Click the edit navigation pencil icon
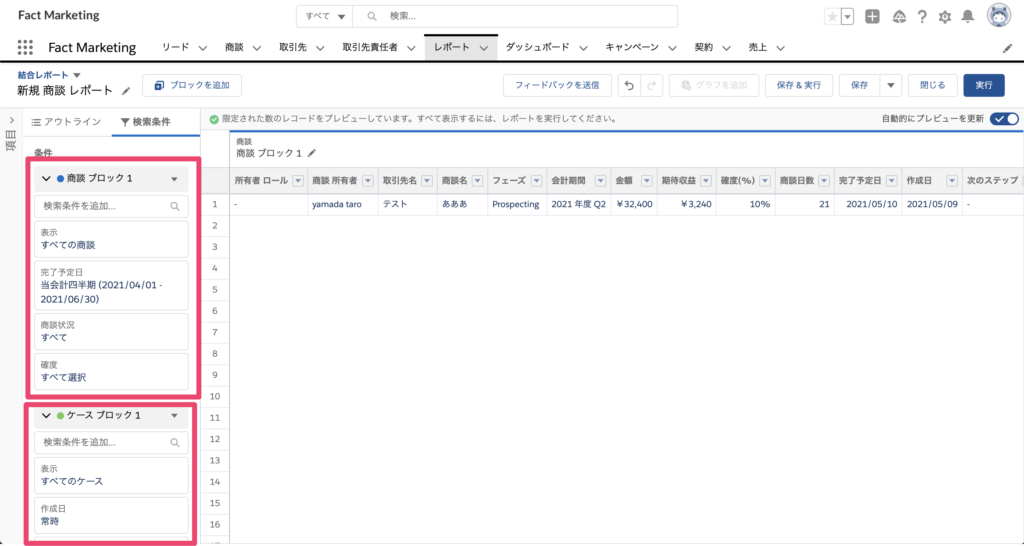 (x=1008, y=48)
